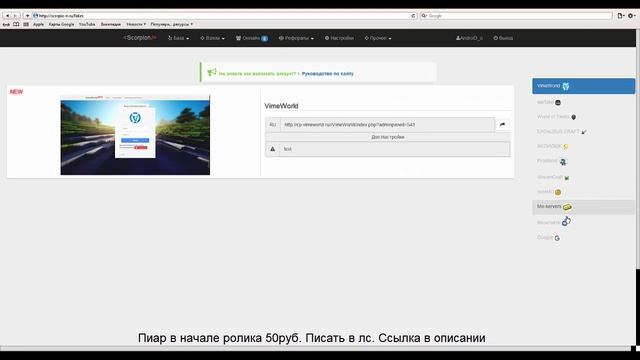This screenshot has height=360, width=640.
Task: Click the warning triangle icon
Action: coord(273,149)
